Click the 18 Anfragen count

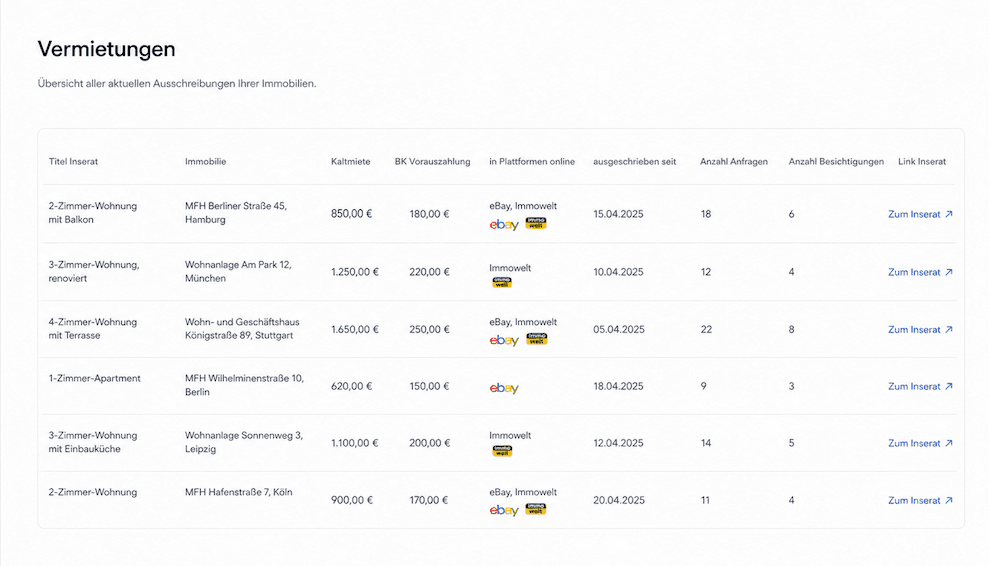pos(706,215)
